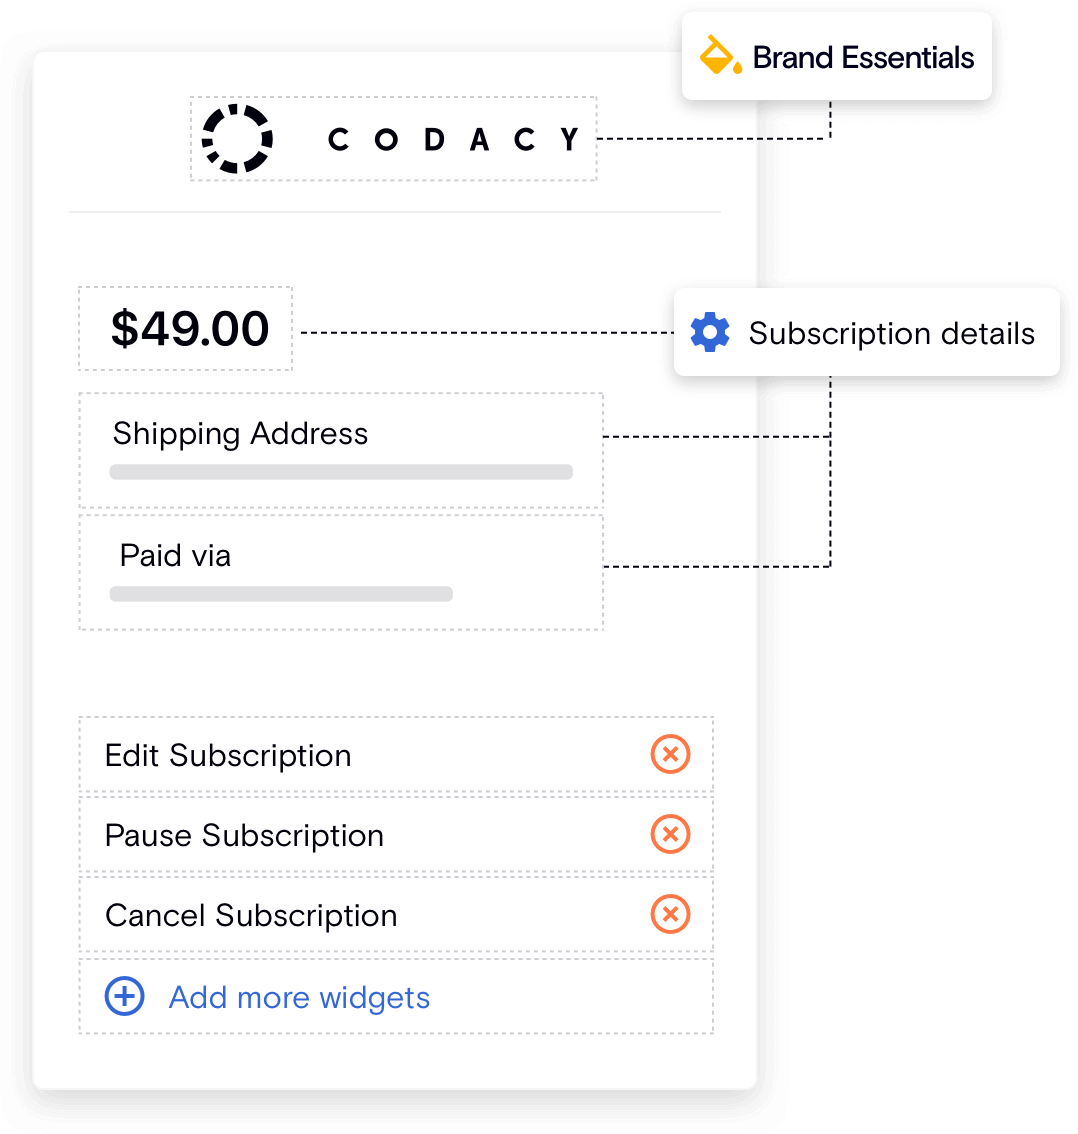Click the Paid via placeholder bar
1078x1134 pixels.
281,594
